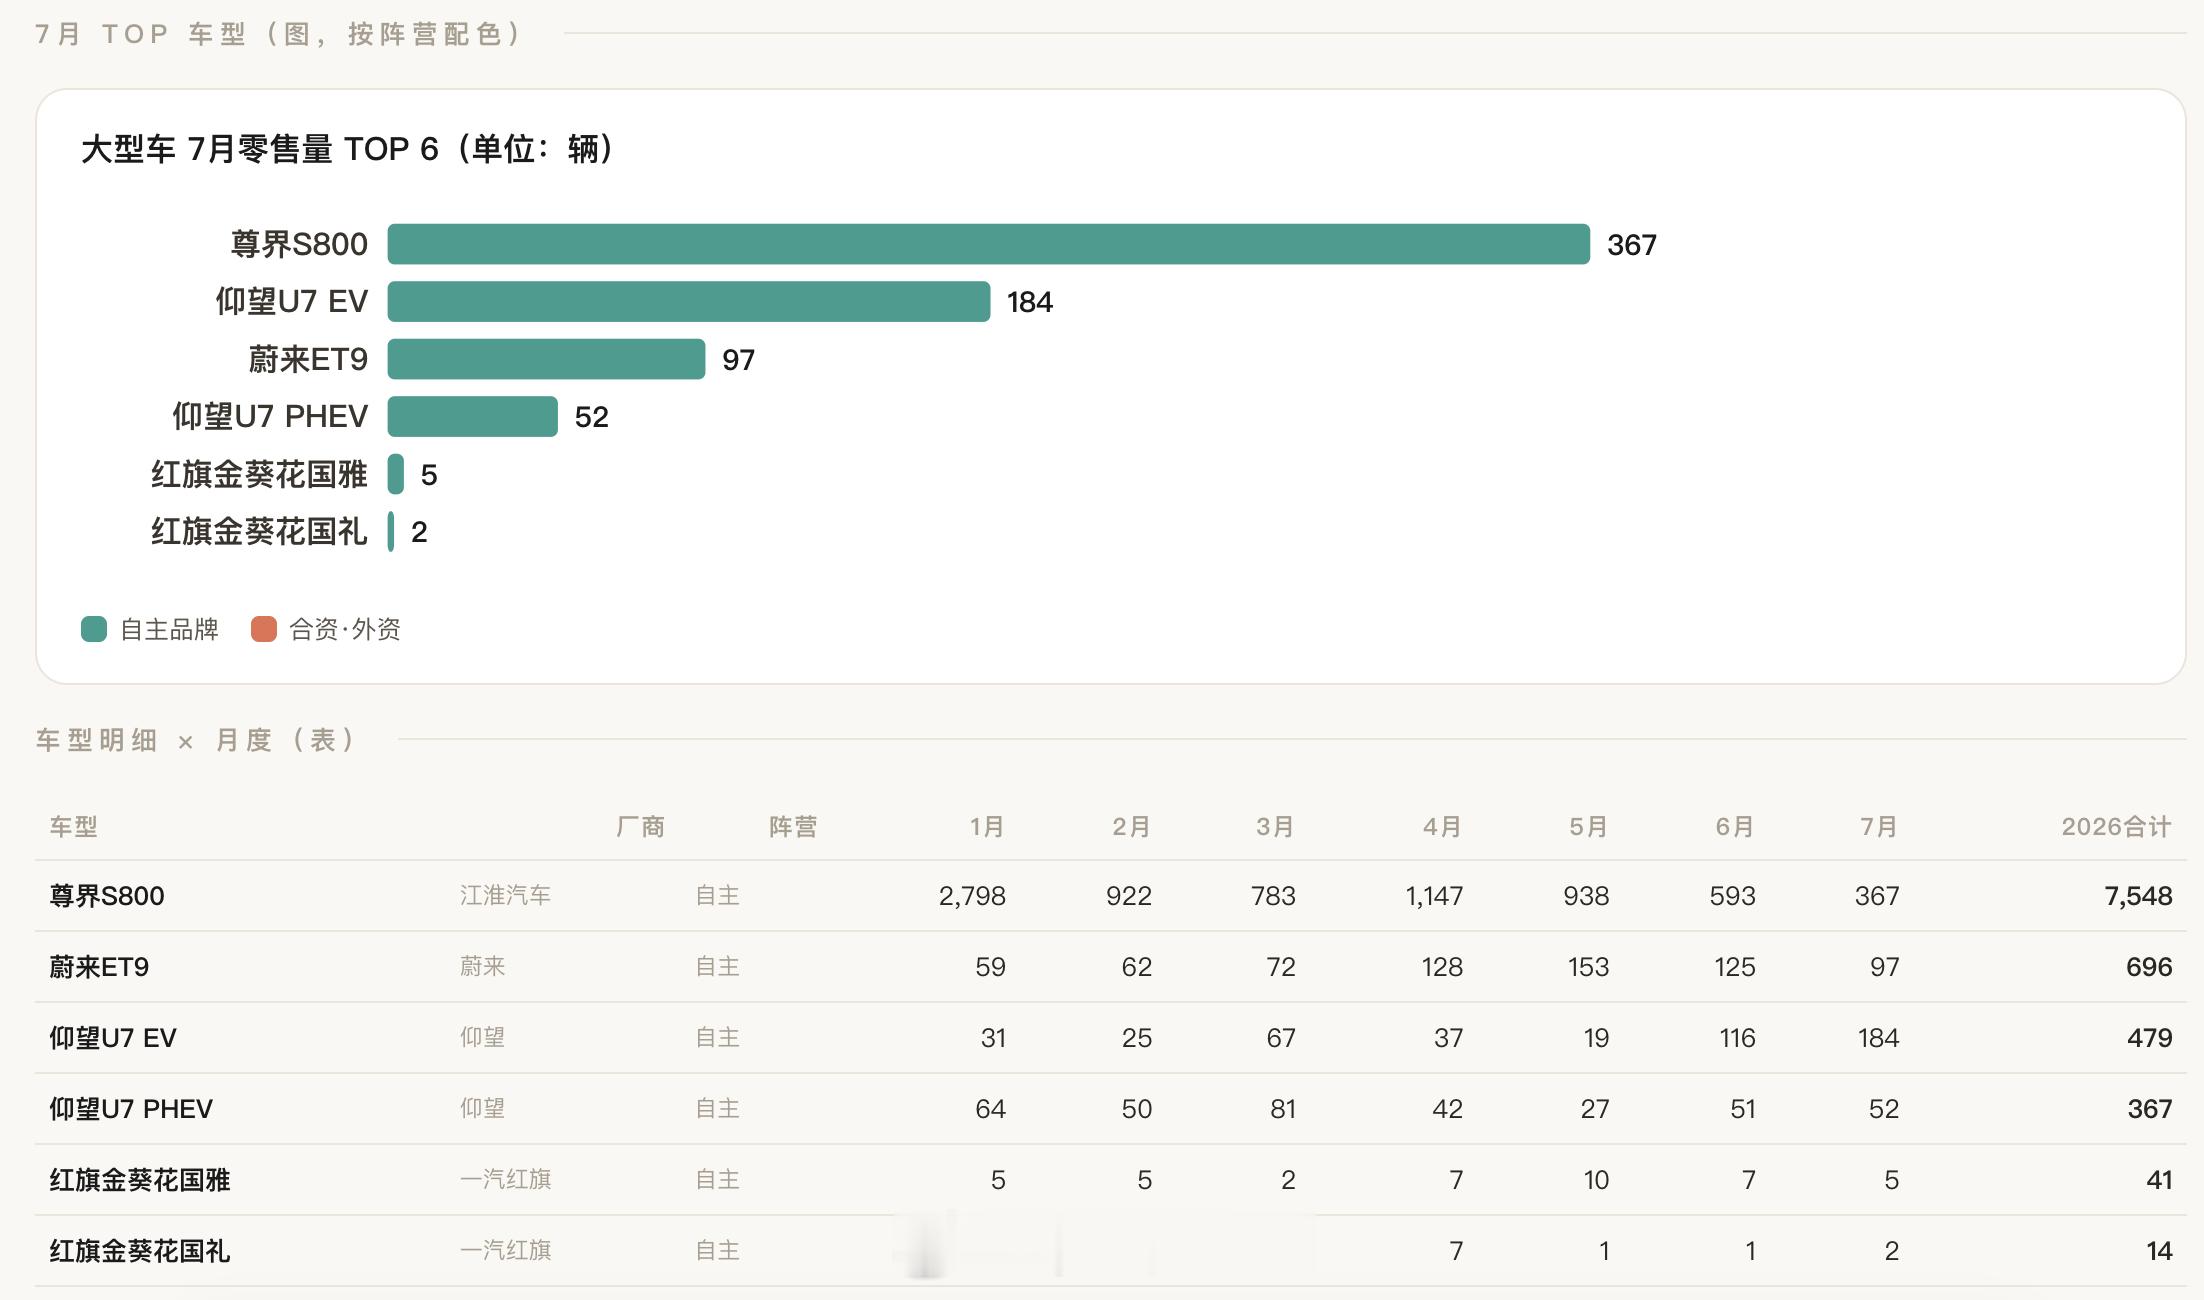Select the 仰望U7 EV chart bar

click(x=689, y=301)
